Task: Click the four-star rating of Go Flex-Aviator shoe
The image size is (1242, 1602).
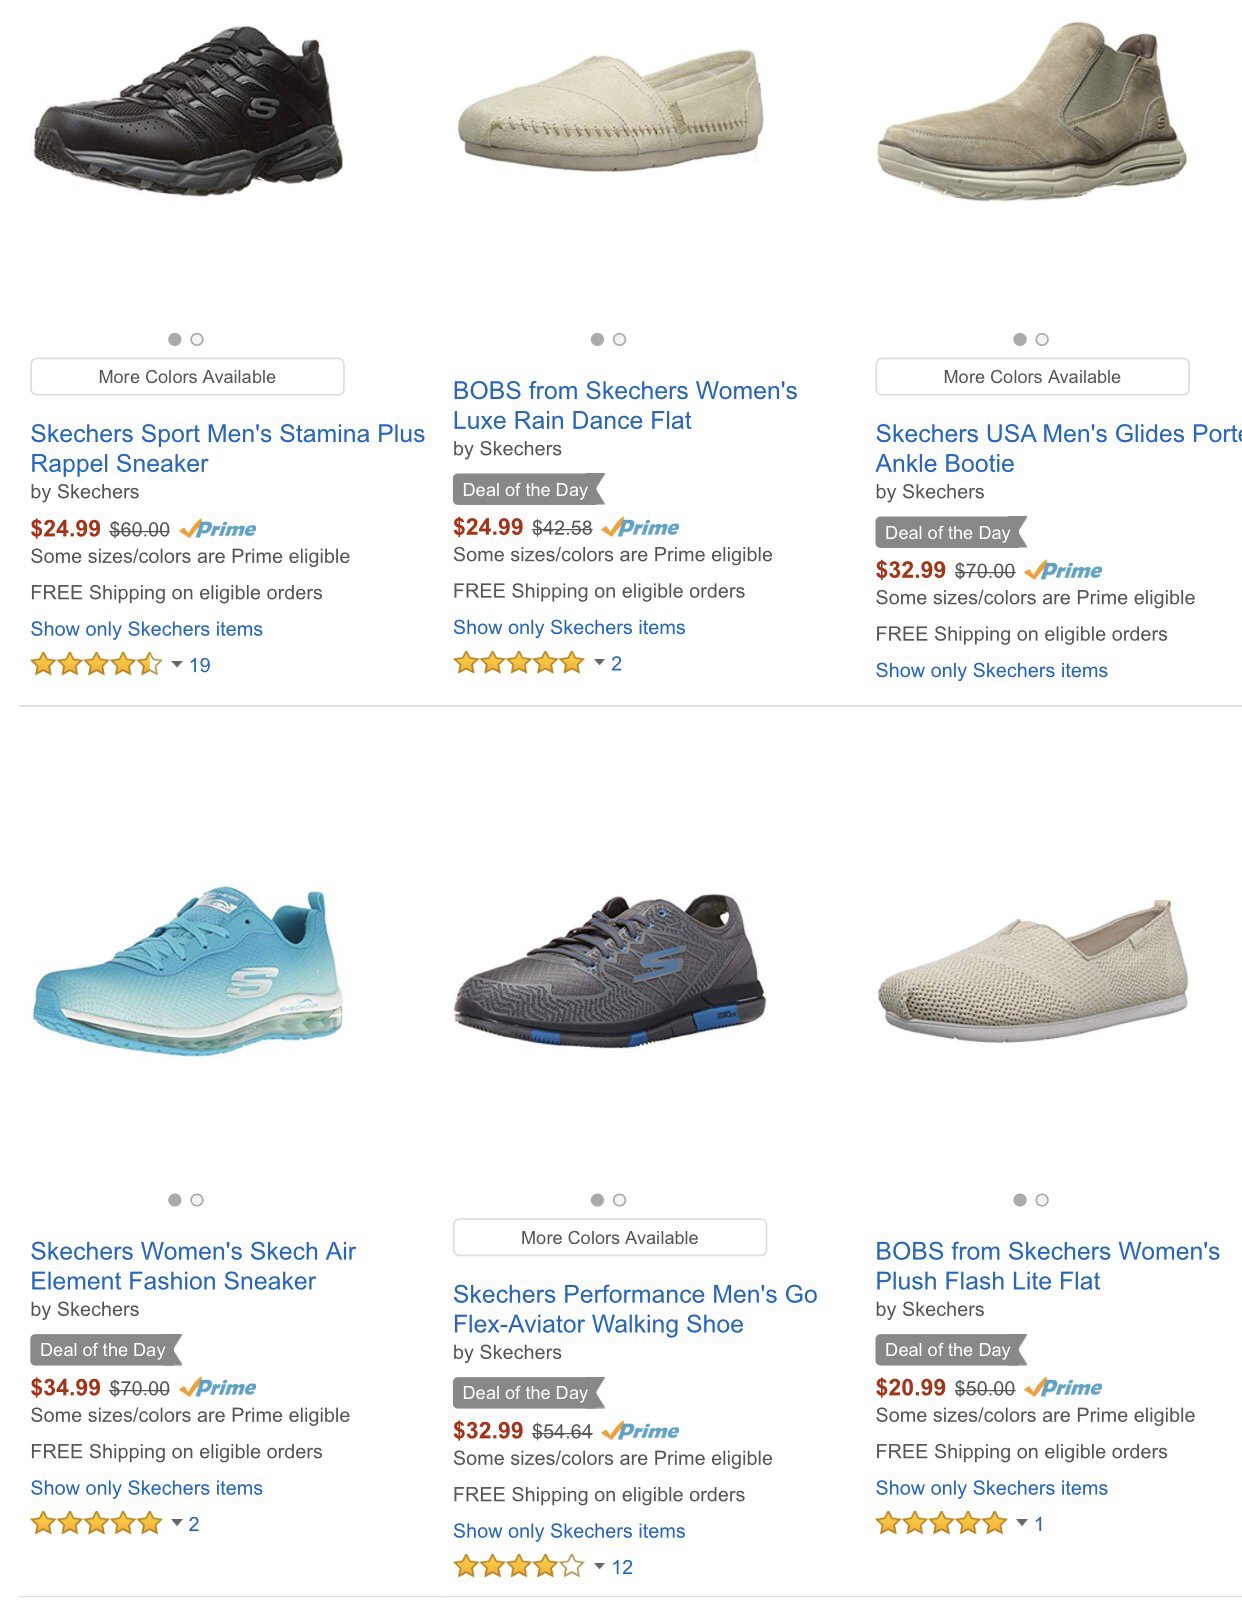Action: [x=518, y=1567]
